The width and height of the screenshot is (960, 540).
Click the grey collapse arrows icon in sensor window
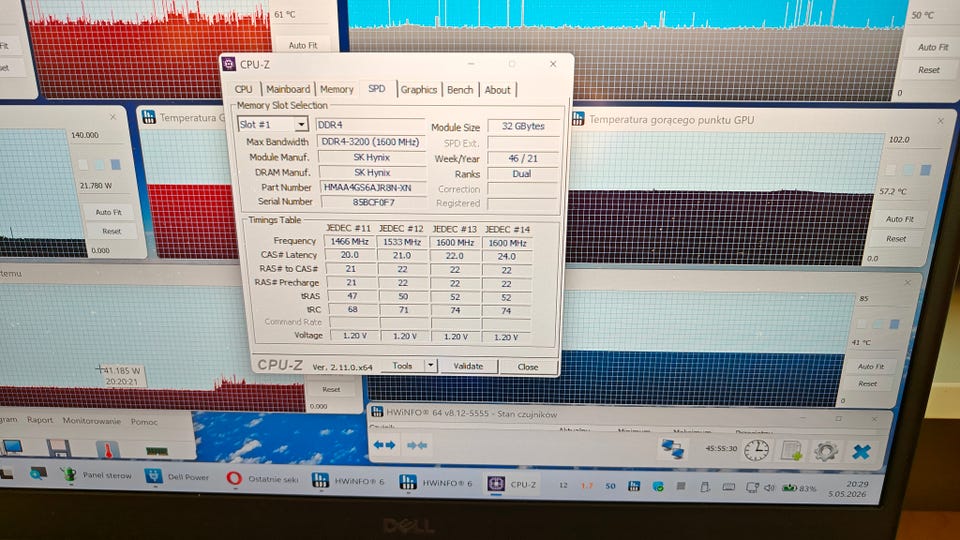point(417,446)
